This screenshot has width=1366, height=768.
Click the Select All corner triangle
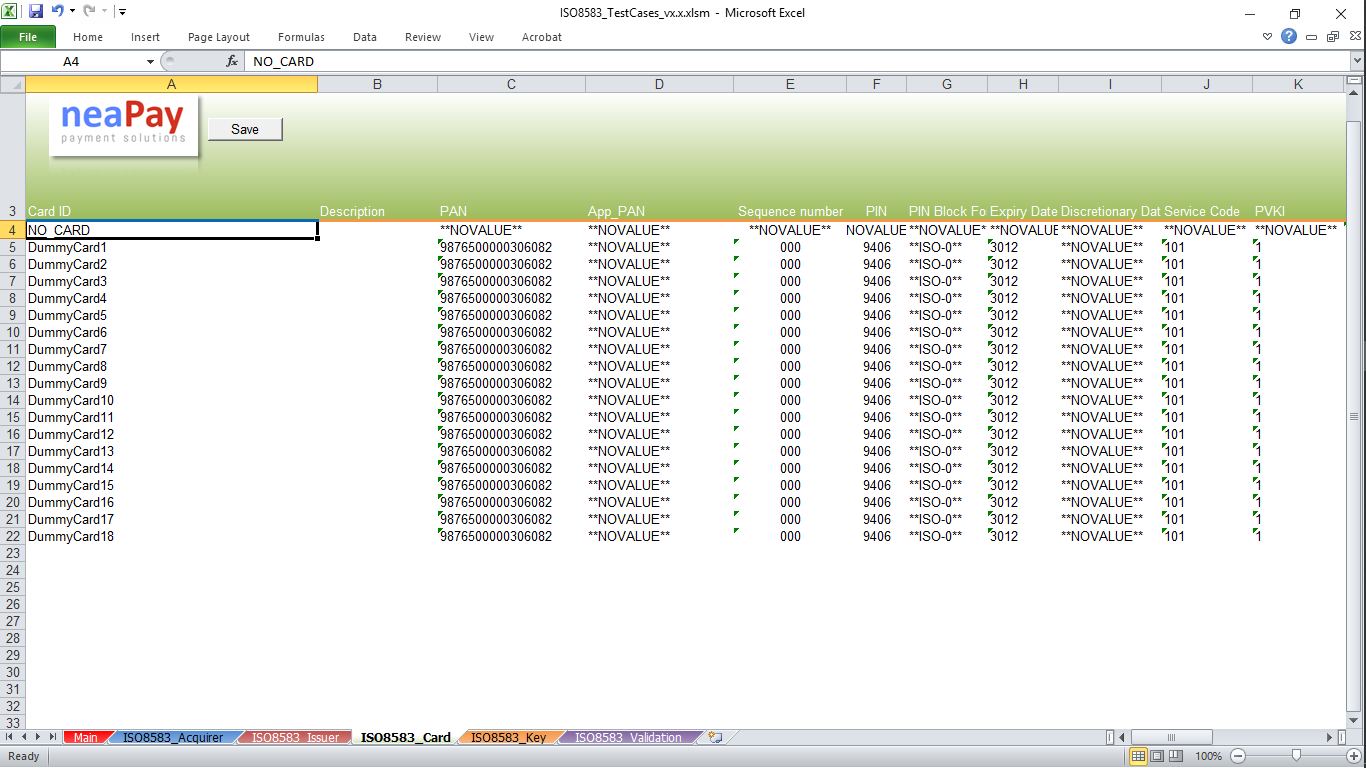(x=13, y=85)
